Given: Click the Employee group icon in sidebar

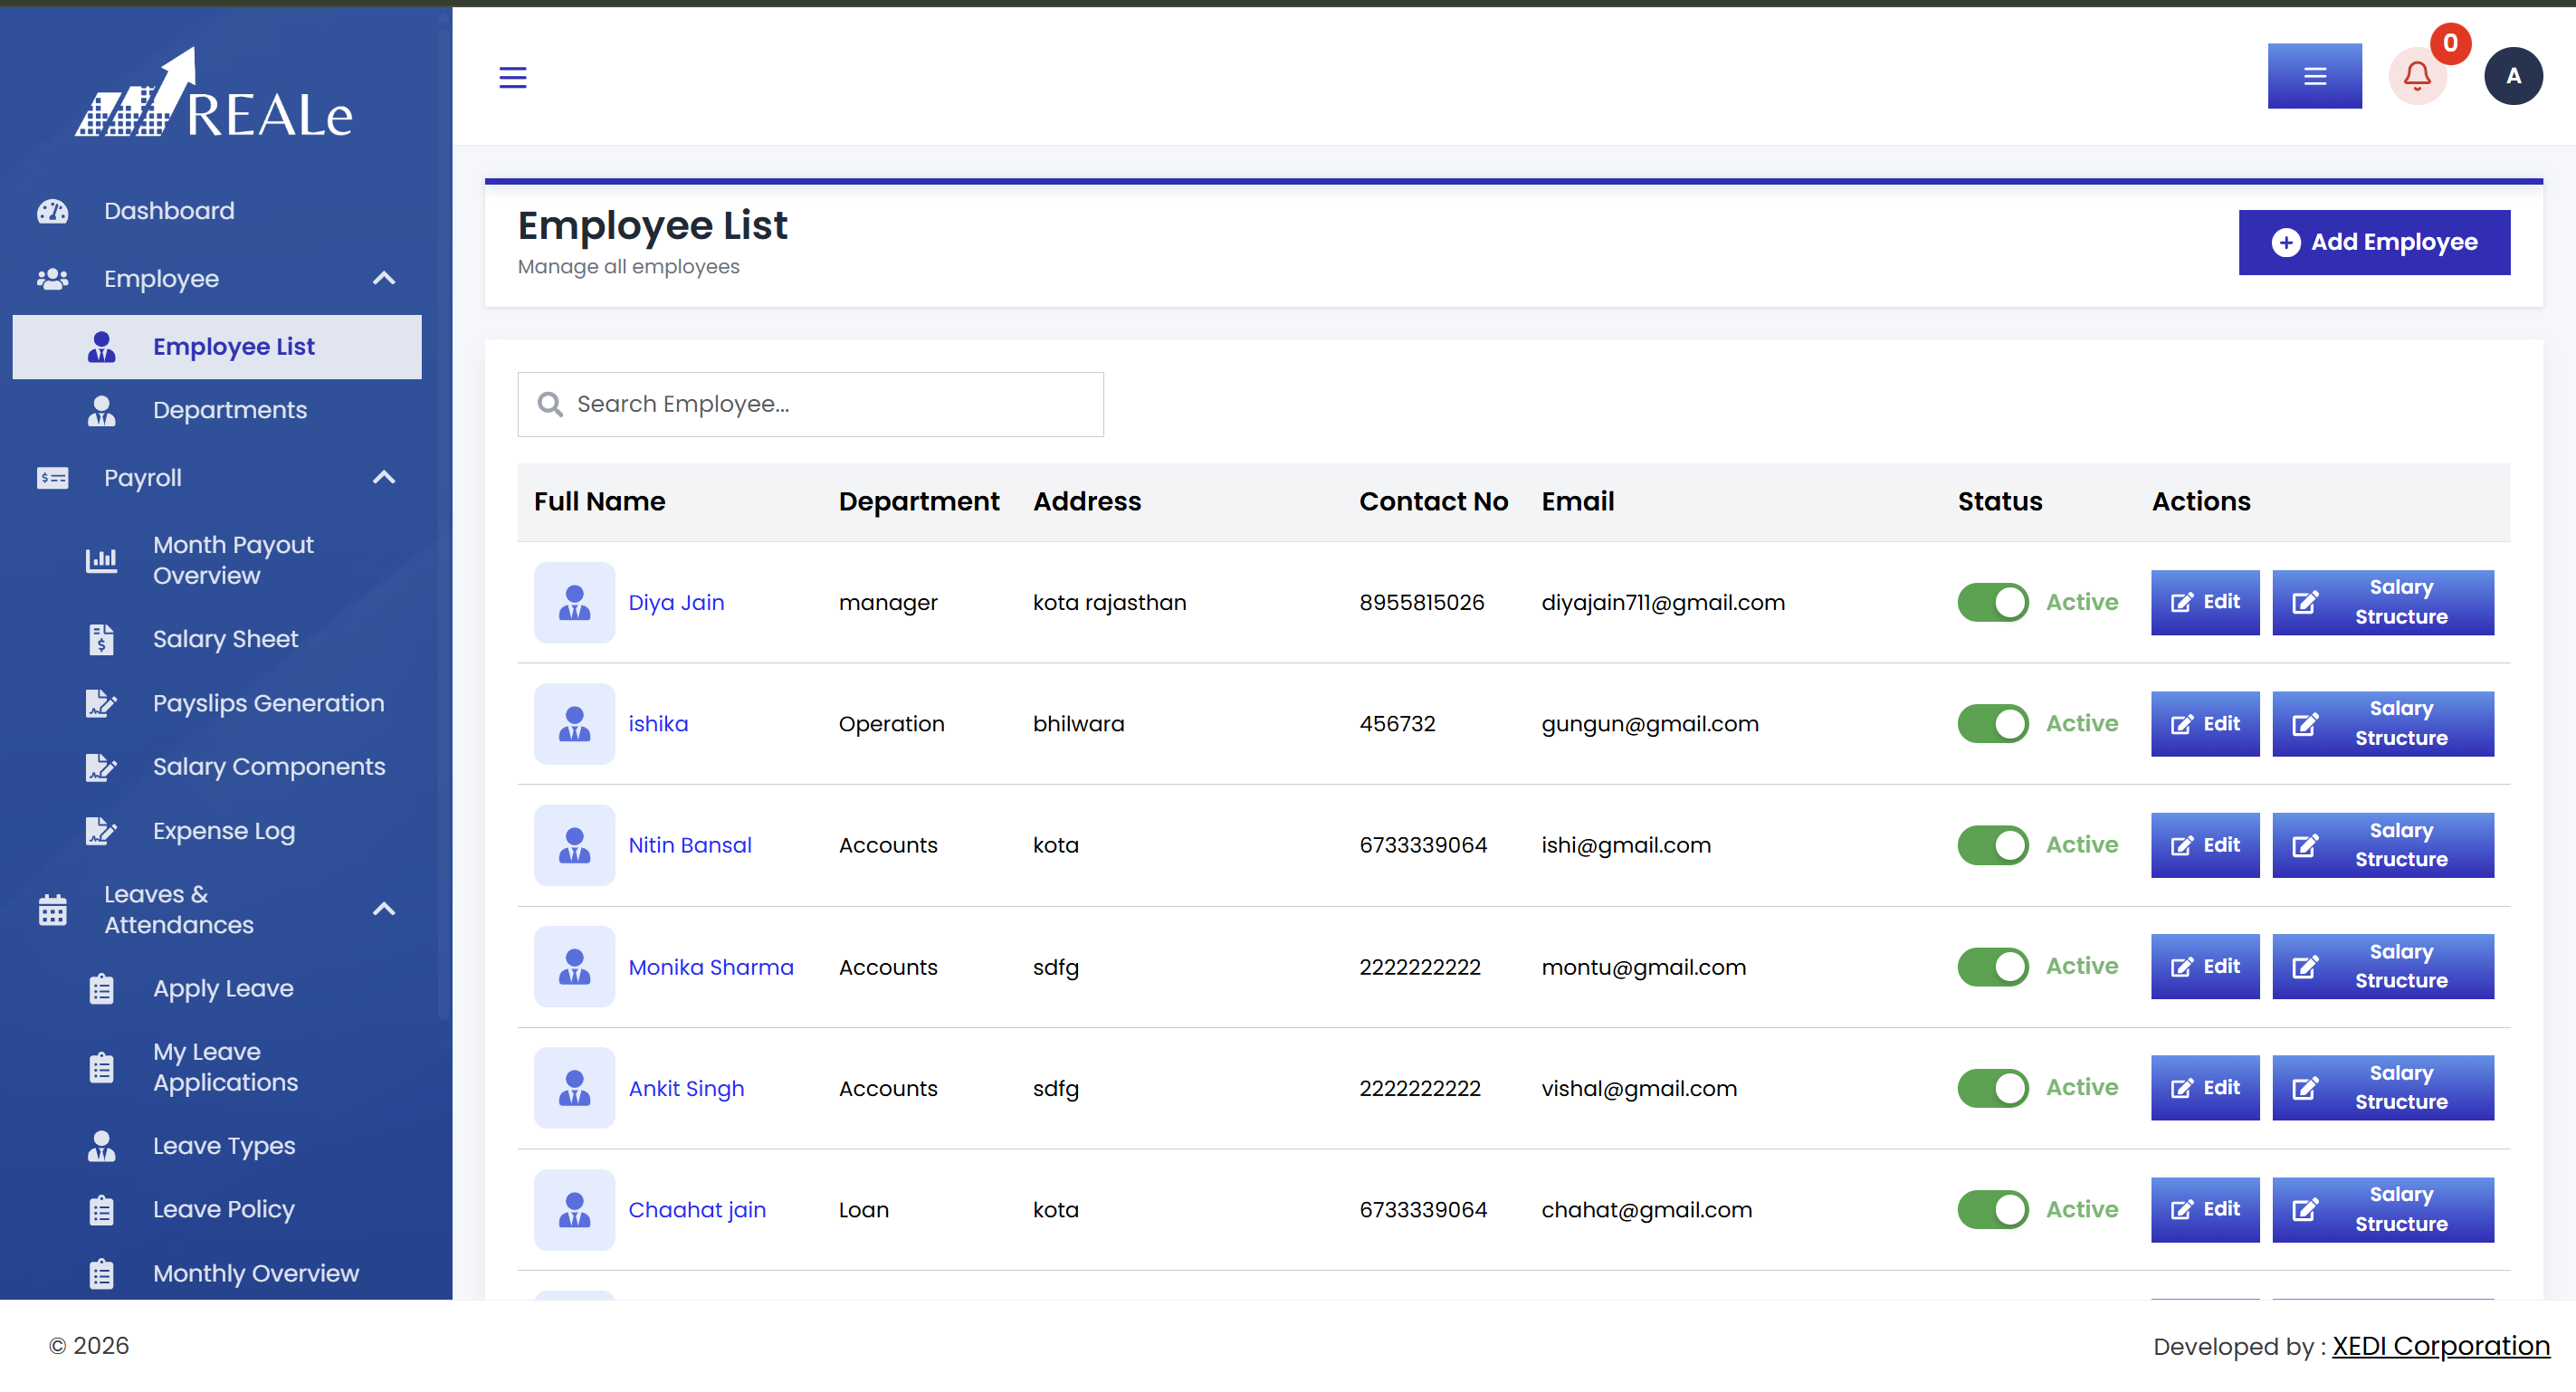Looking at the screenshot, I should tap(52, 279).
